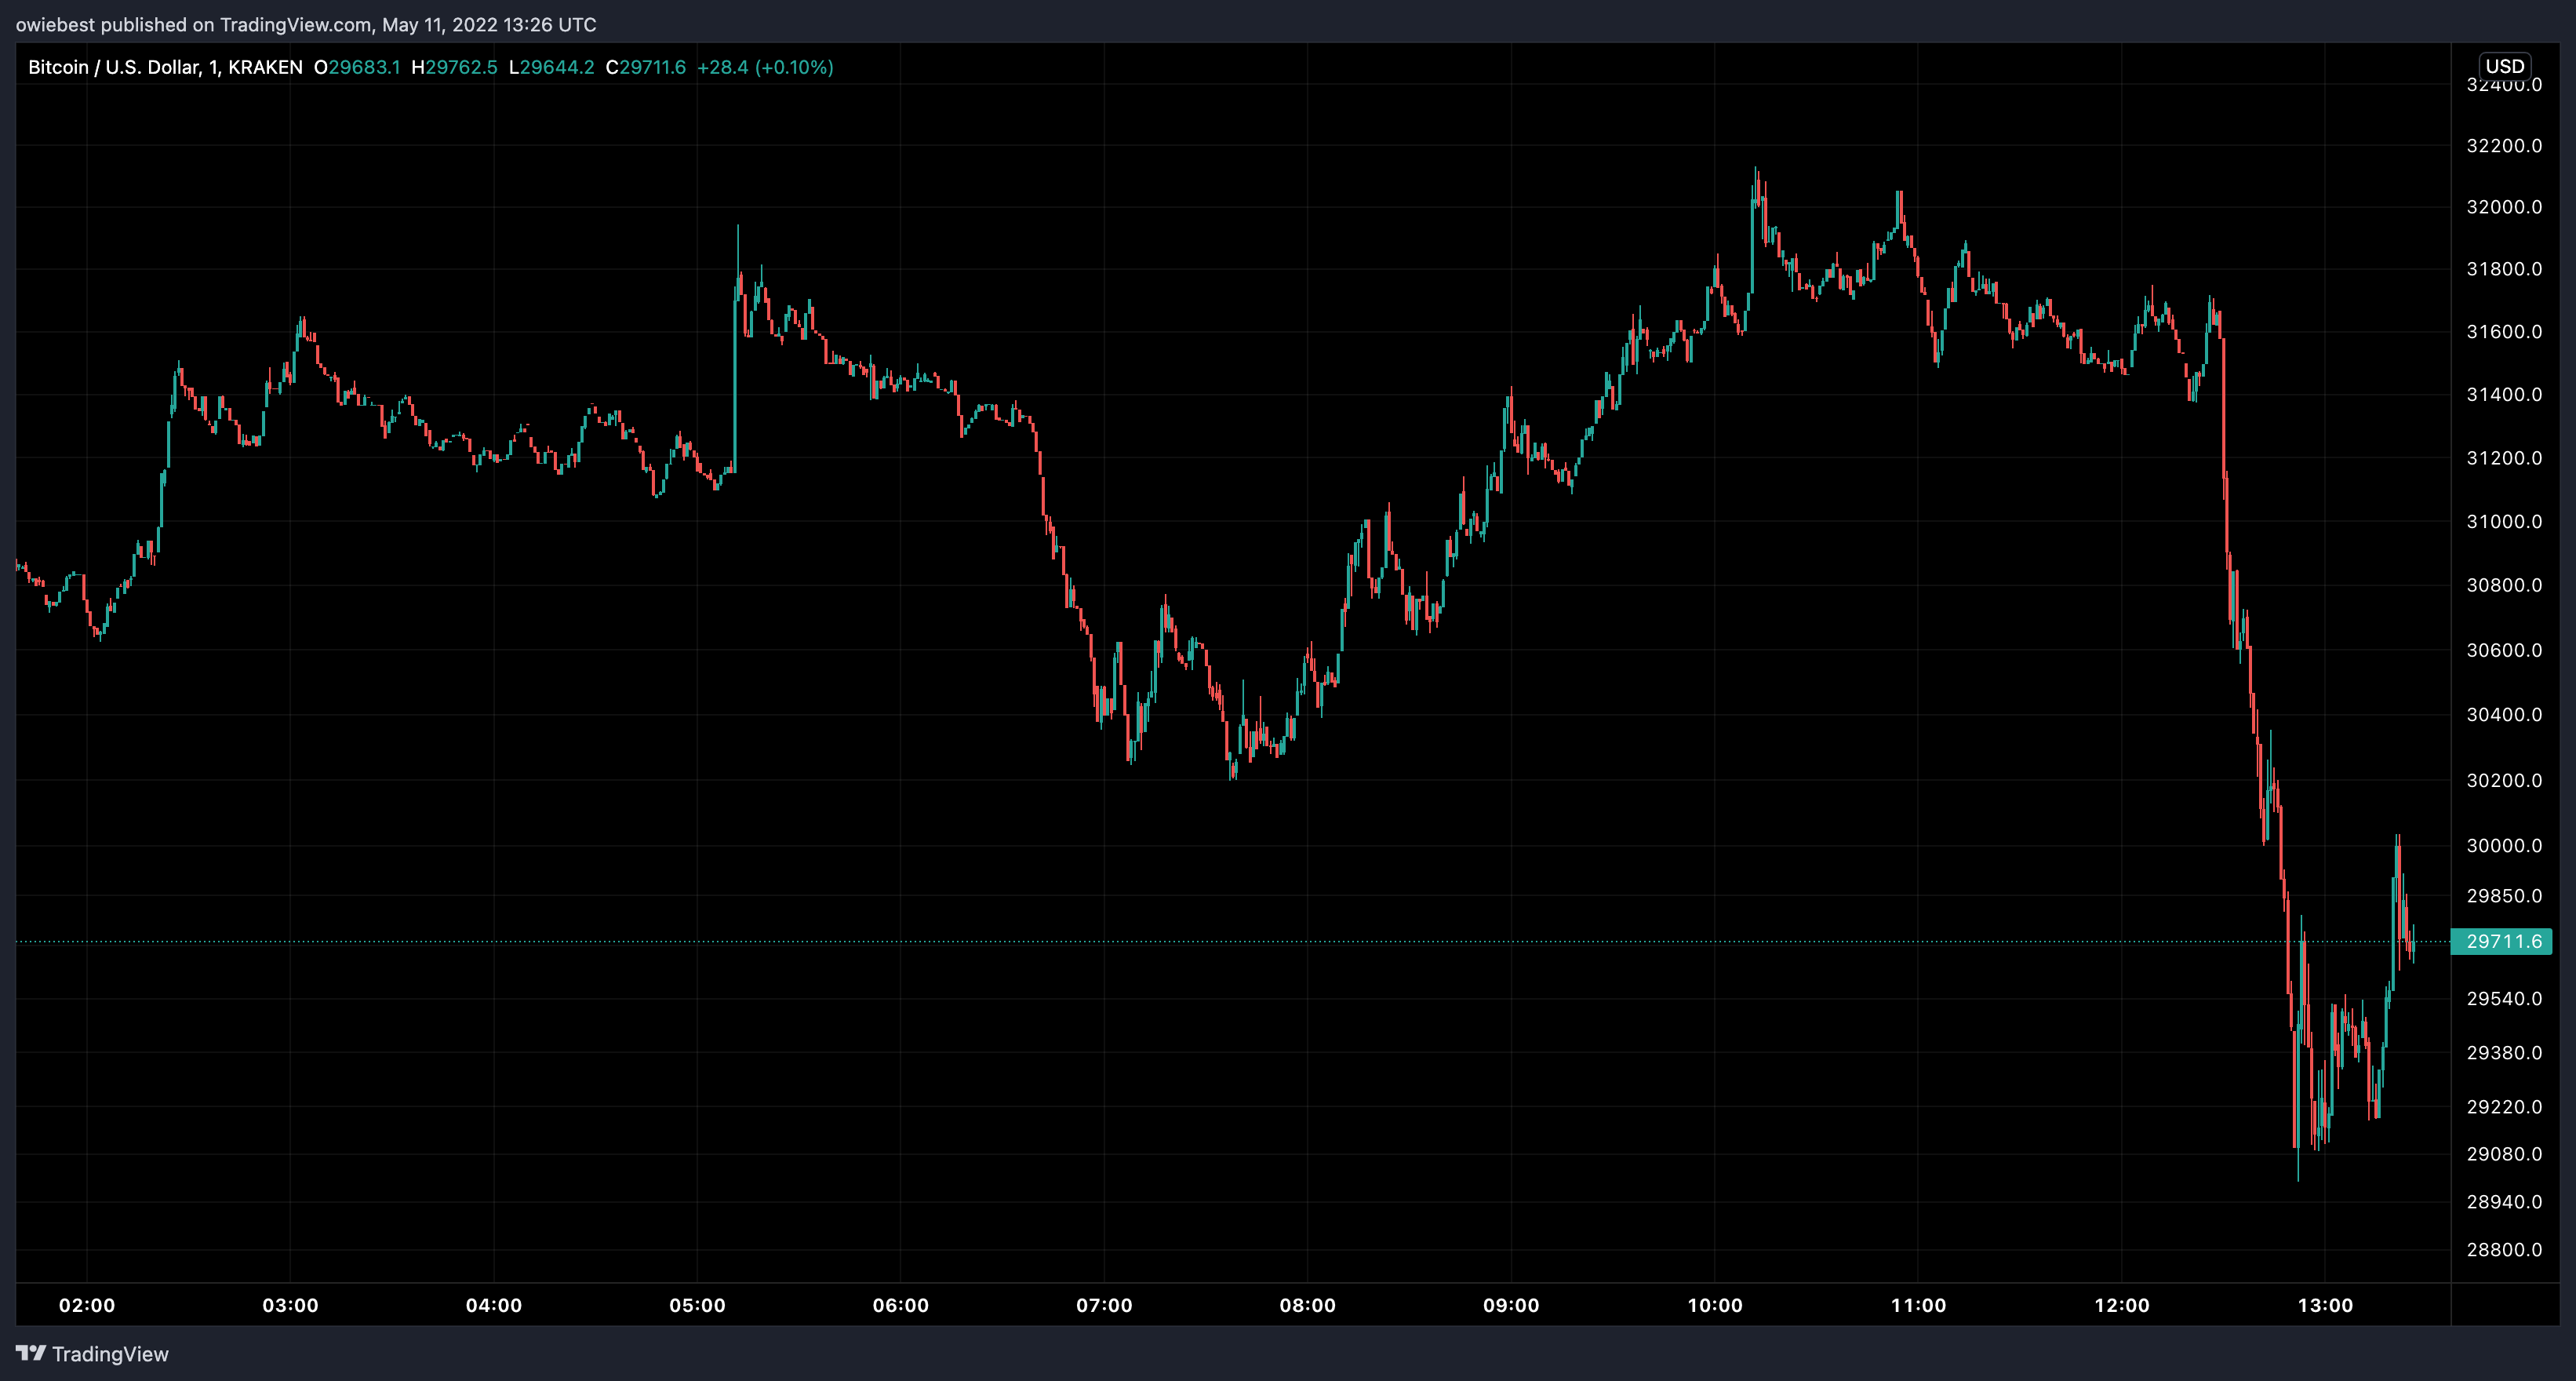Click the 30600.0 price axis label

tap(2504, 650)
